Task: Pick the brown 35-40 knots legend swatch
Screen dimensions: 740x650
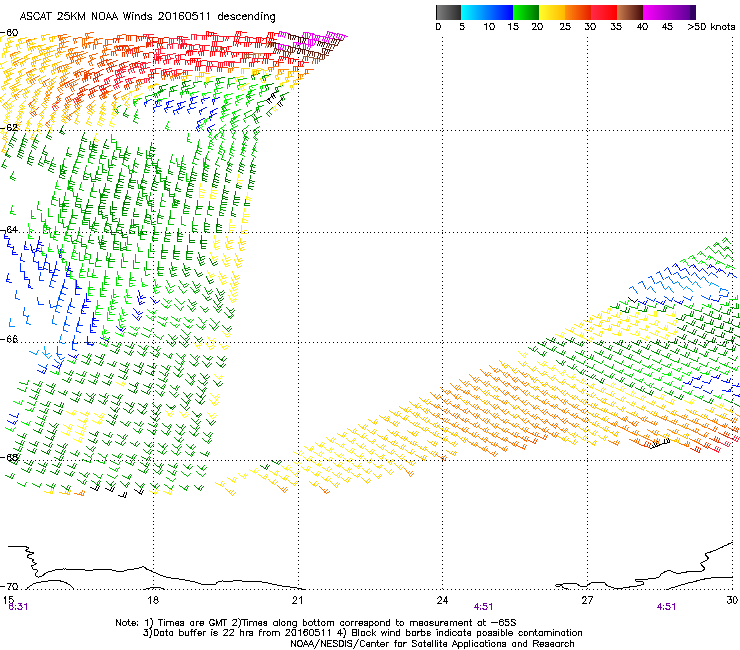Action: 630,12
